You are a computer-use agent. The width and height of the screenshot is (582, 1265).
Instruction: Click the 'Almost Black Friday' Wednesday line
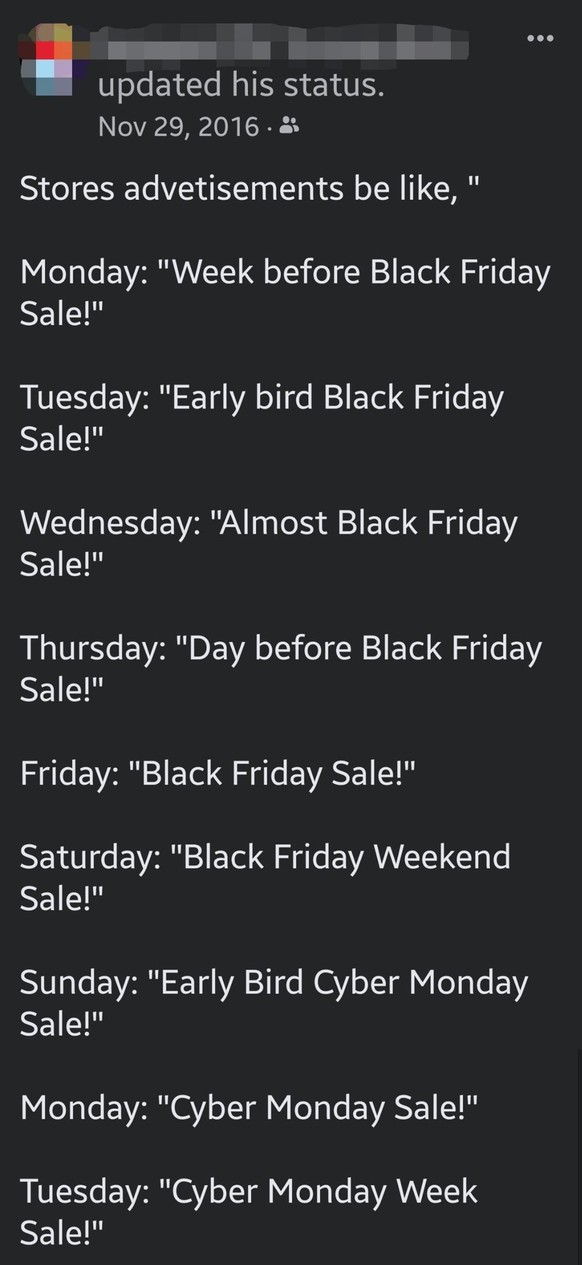(x=269, y=543)
